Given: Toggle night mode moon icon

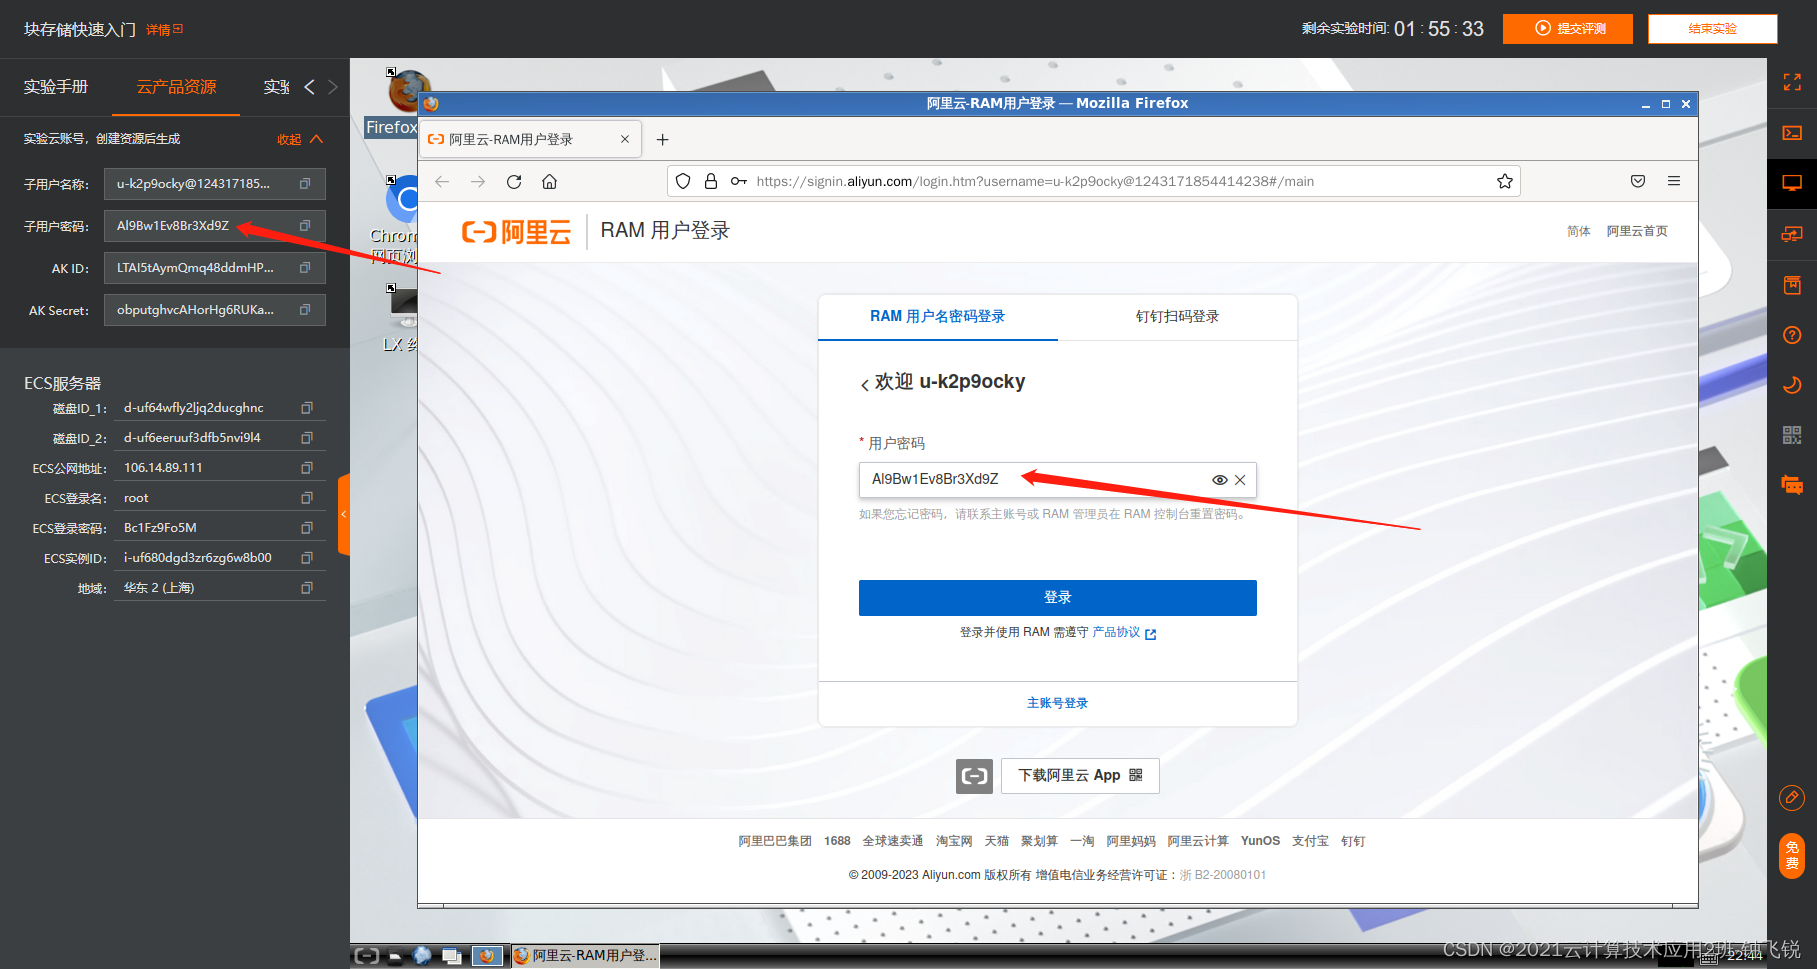Looking at the screenshot, I should pyautogui.click(x=1792, y=385).
